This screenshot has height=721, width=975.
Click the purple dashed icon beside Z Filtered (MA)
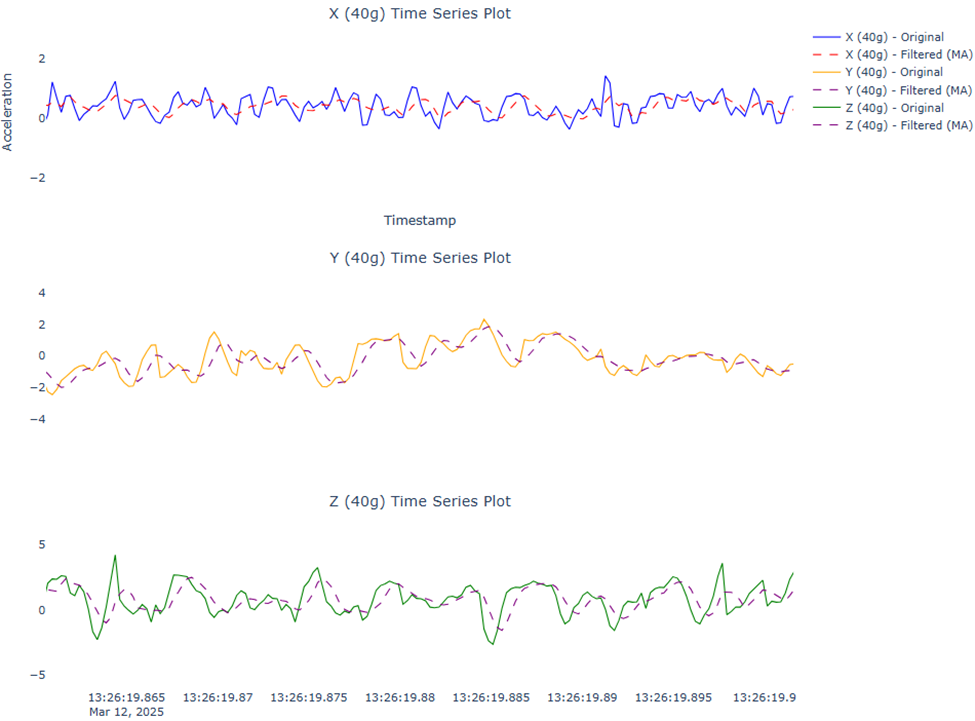tap(828, 125)
